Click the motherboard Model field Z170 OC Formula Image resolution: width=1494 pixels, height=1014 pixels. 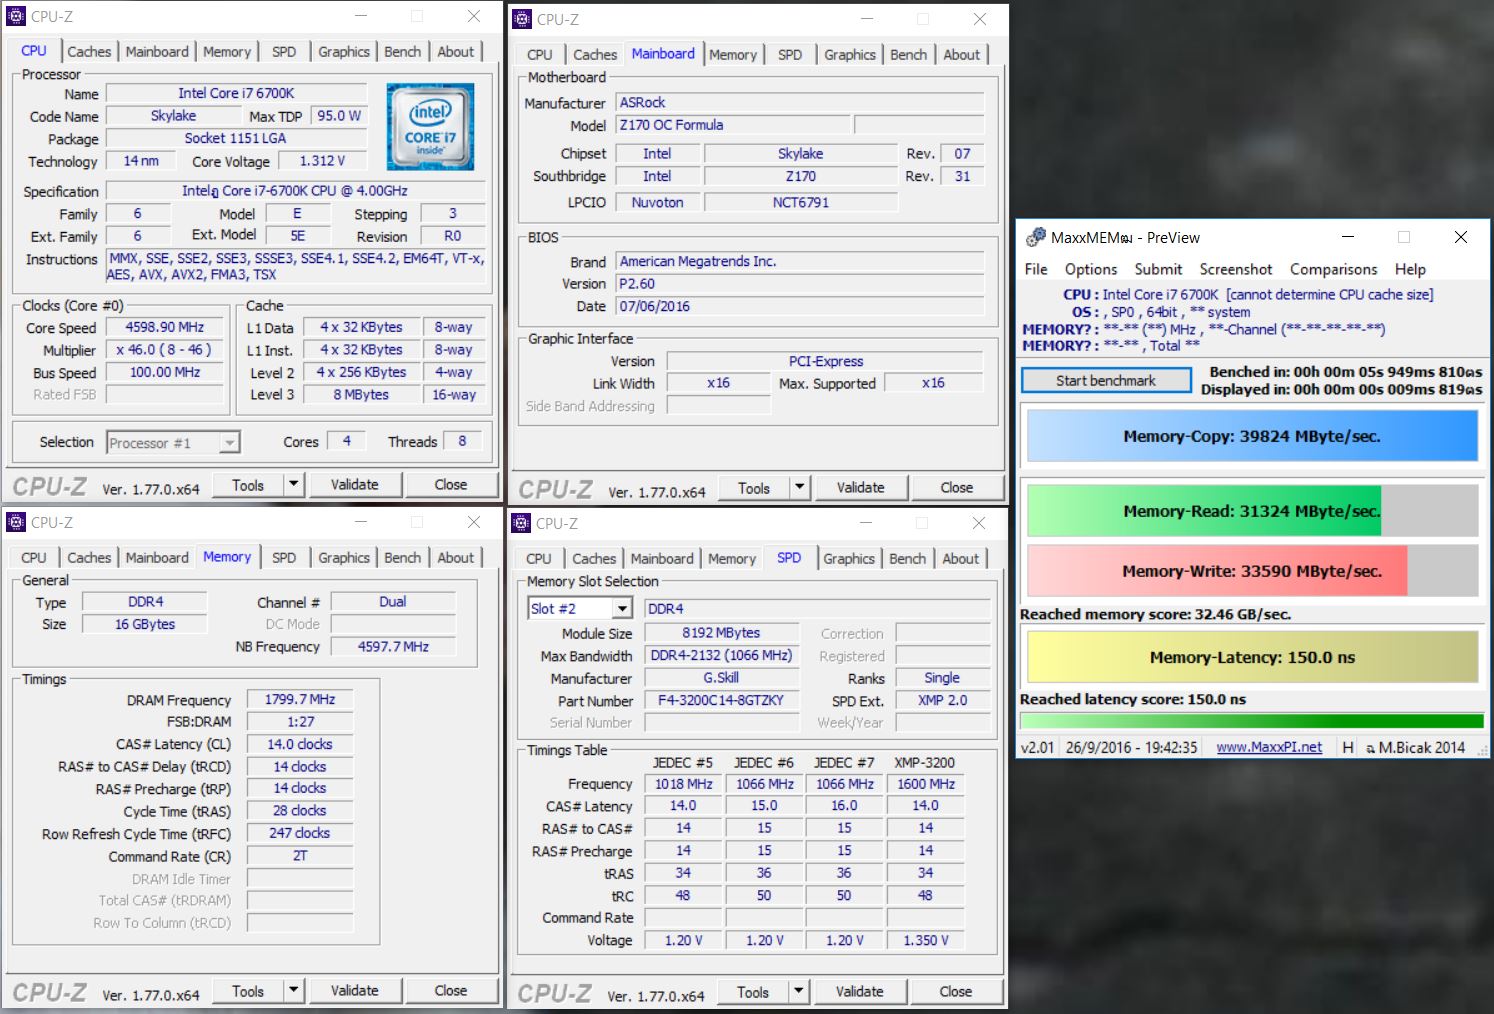pos(733,125)
